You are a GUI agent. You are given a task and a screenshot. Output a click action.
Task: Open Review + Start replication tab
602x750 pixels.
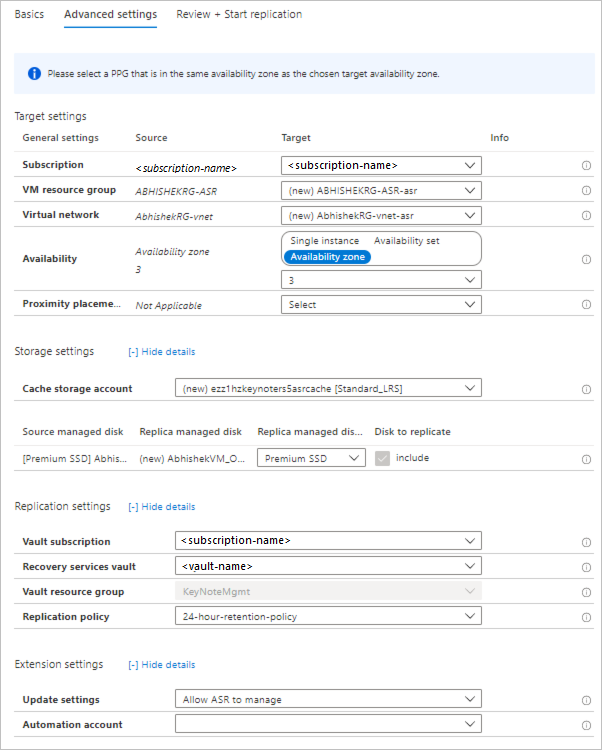coord(239,14)
